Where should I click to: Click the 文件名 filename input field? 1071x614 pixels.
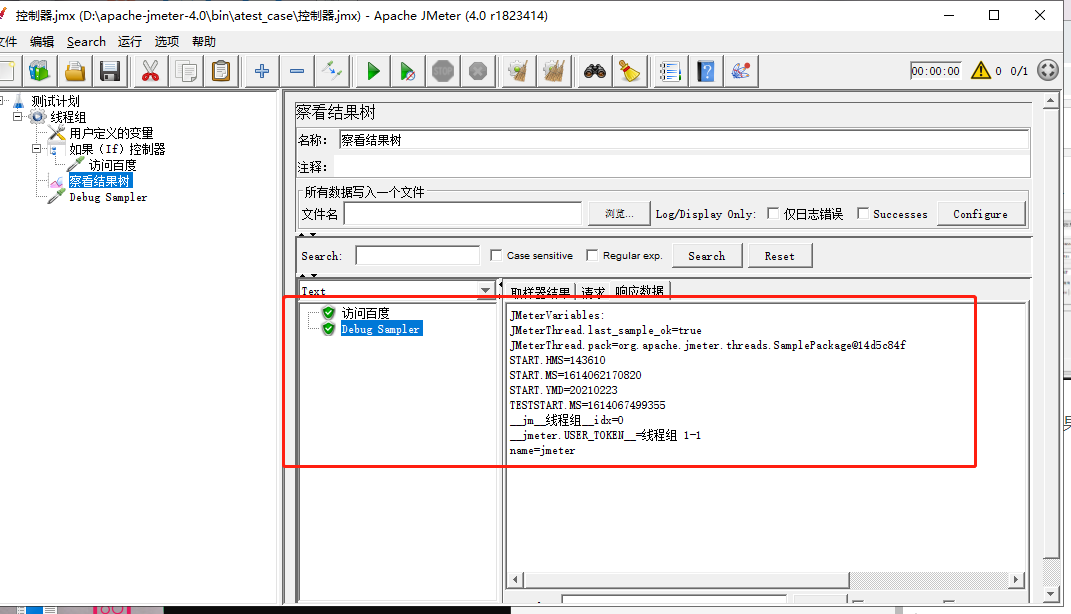click(462, 214)
